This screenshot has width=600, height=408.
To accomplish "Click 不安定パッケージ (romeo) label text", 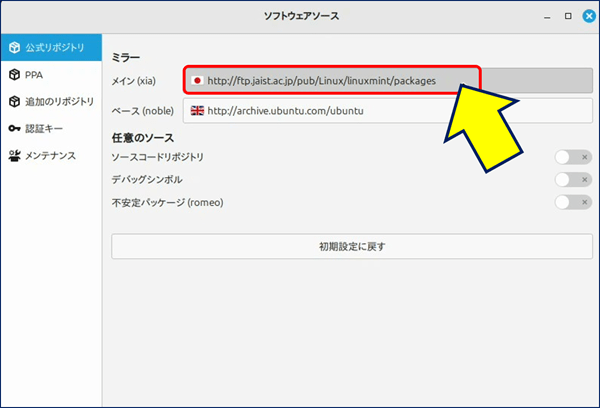I will [x=168, y=202].
